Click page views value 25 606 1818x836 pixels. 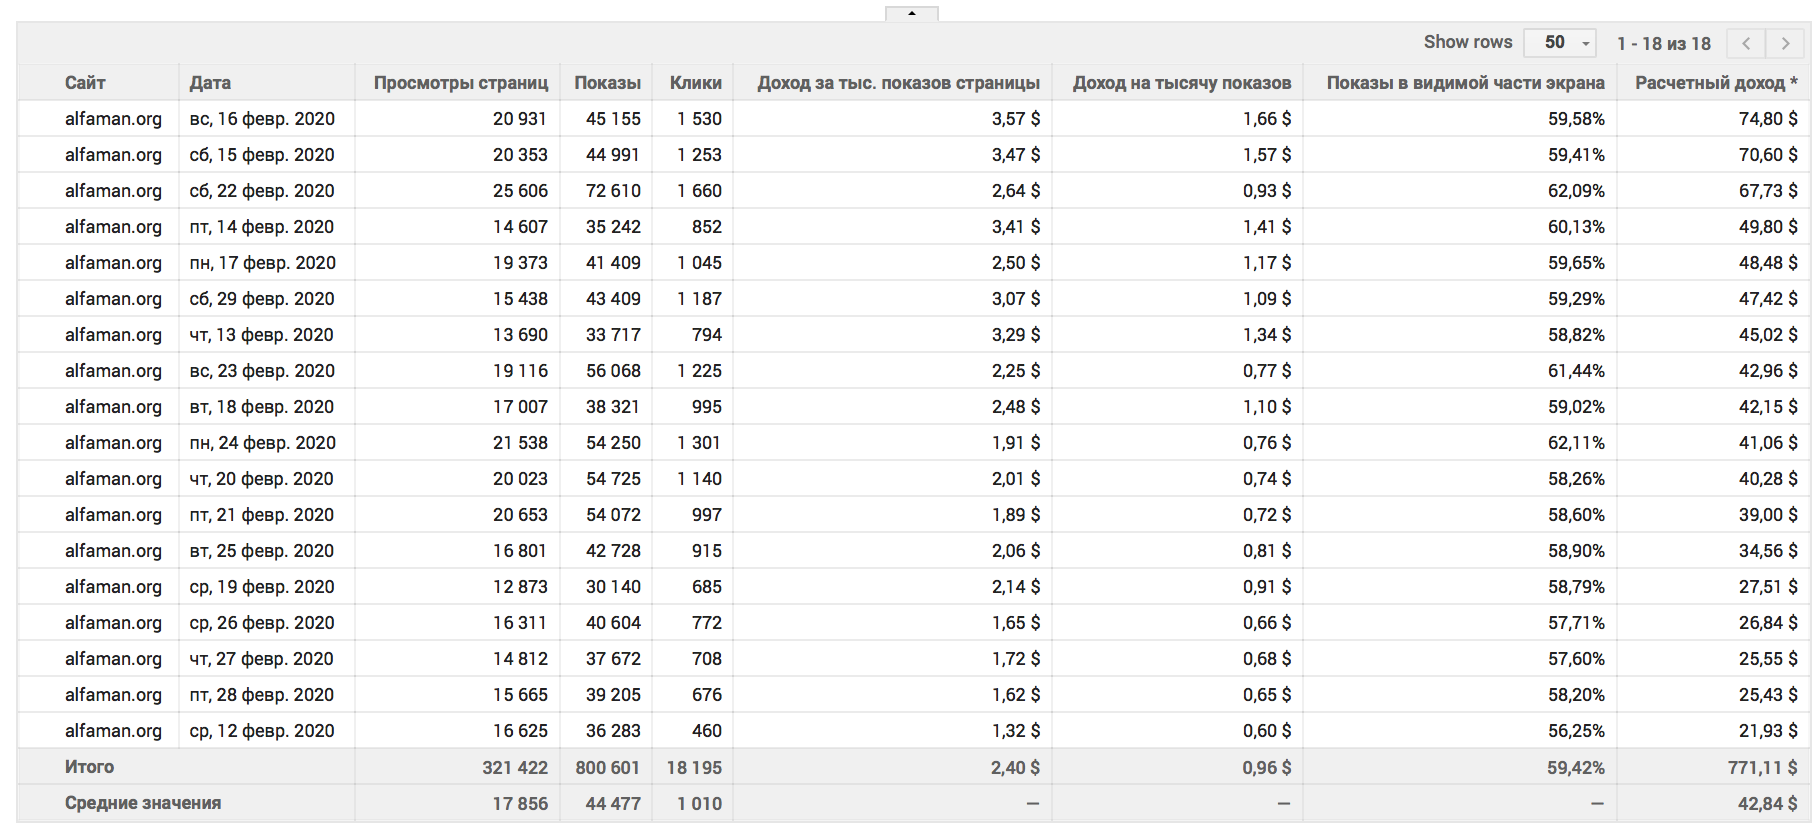click(x=520, y=191)
